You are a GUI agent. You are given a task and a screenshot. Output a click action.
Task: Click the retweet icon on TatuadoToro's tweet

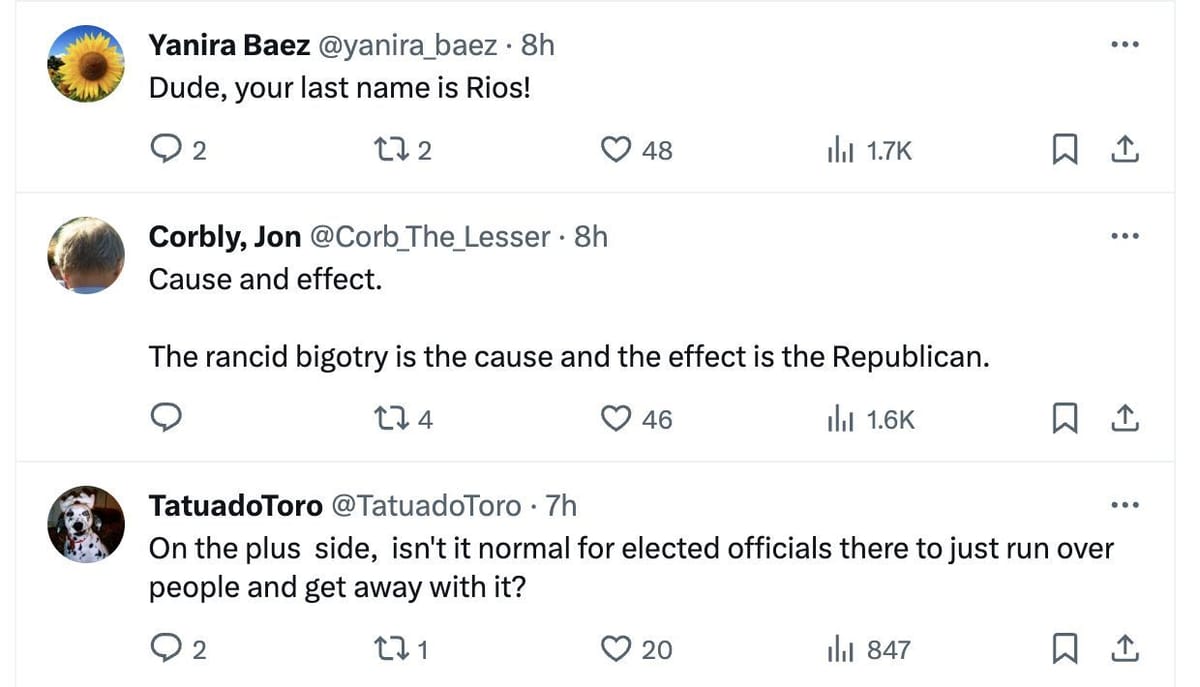tap(392, 649)
